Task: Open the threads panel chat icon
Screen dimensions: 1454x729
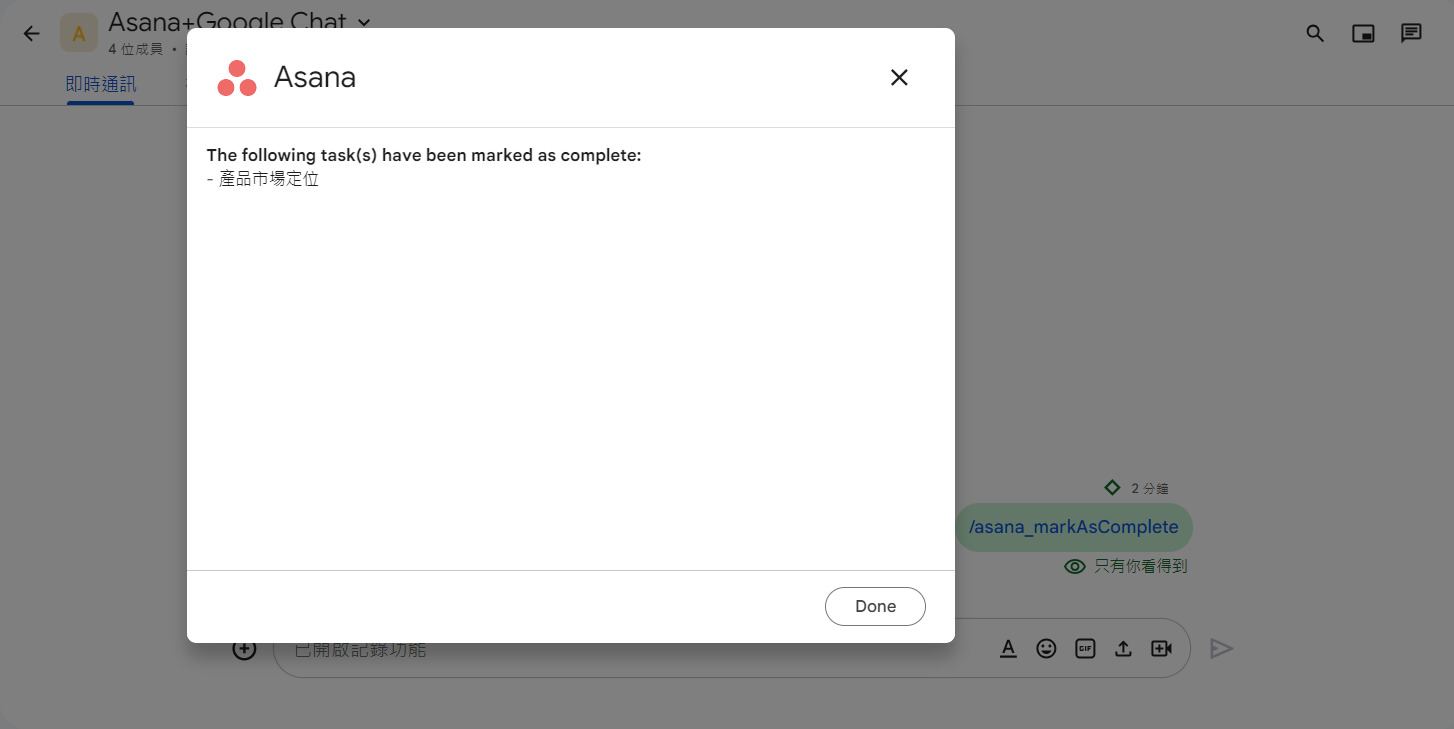Action: click(x=1411, y=33)
